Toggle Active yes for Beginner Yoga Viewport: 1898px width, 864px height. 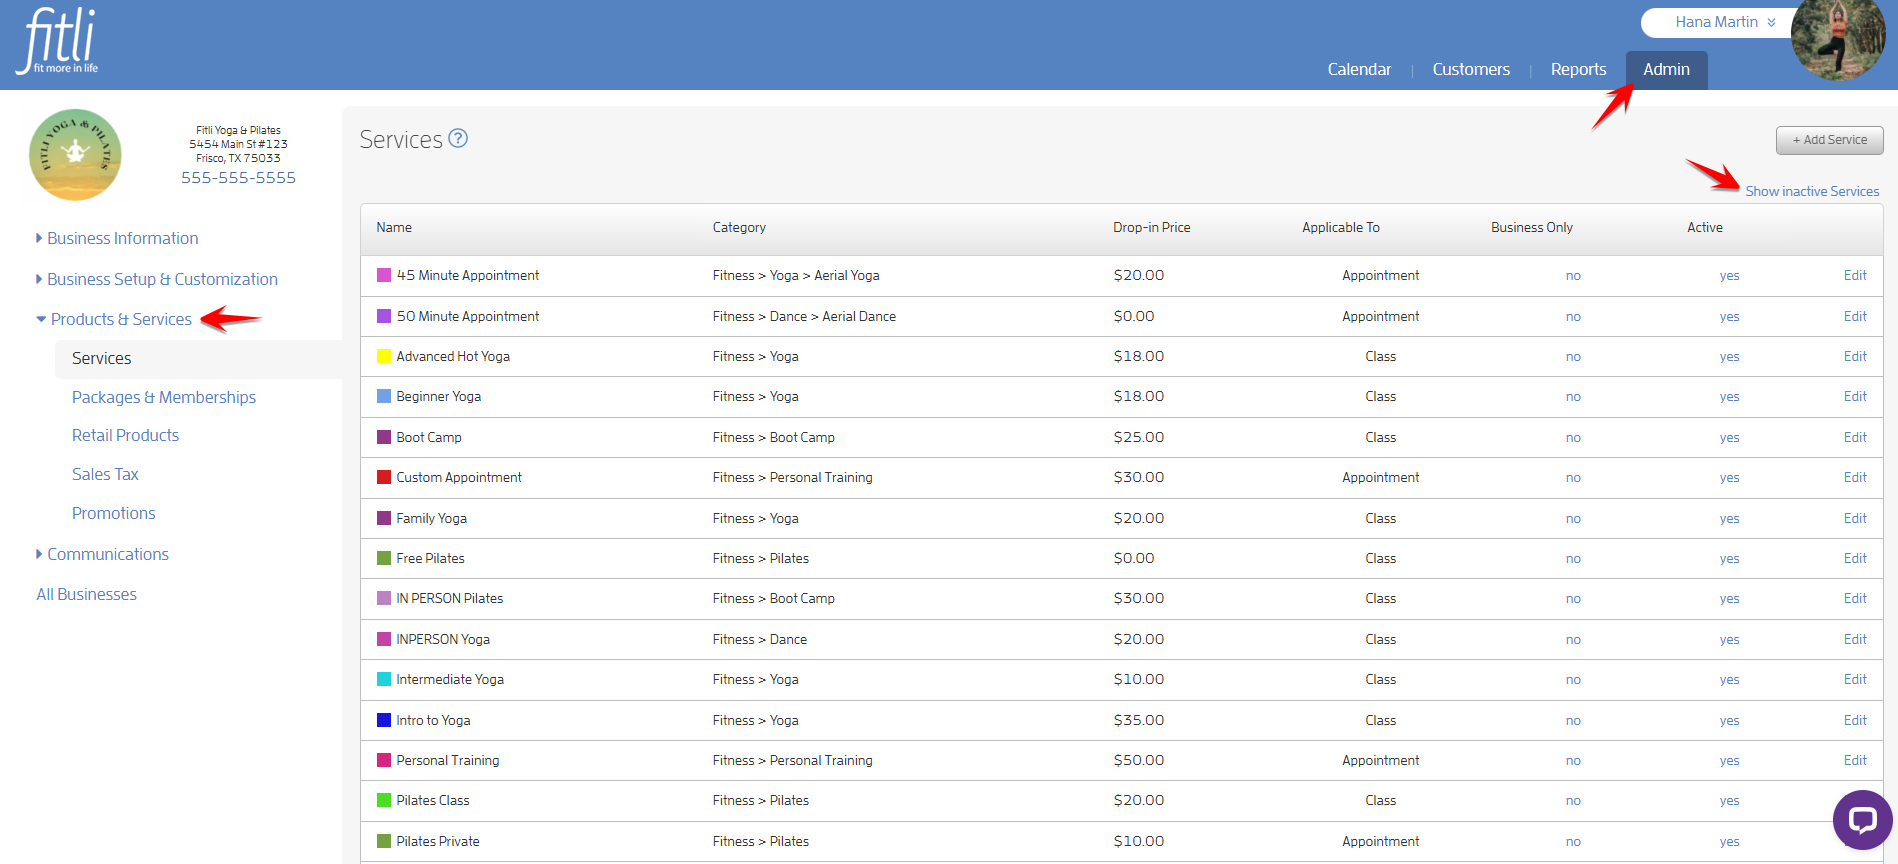click(1729, 397)
